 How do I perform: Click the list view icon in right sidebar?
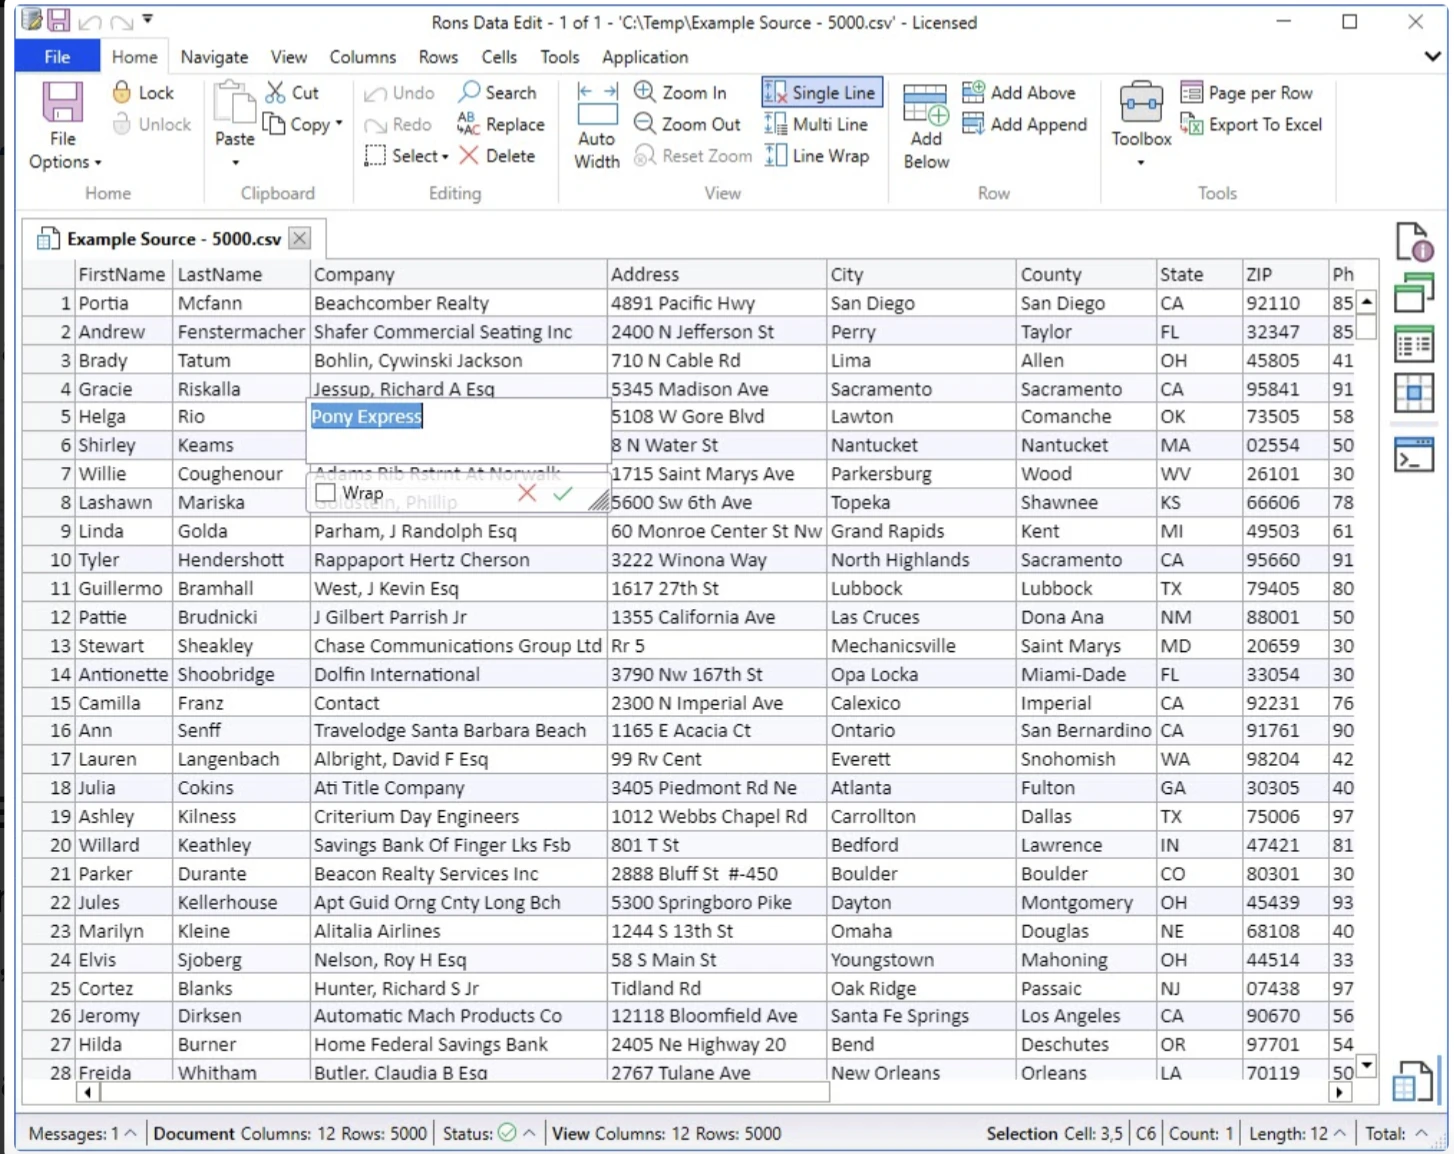(x=1414, y=345)
